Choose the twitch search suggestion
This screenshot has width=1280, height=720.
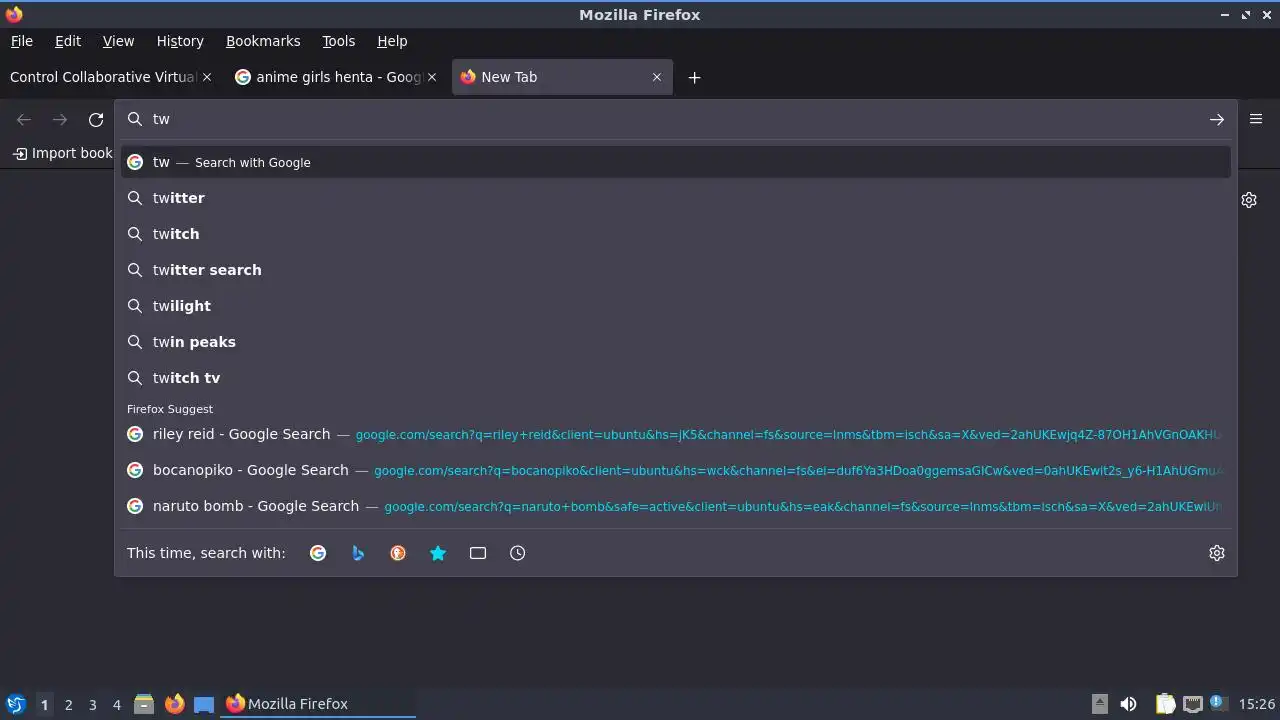click(x=676, y=234)
